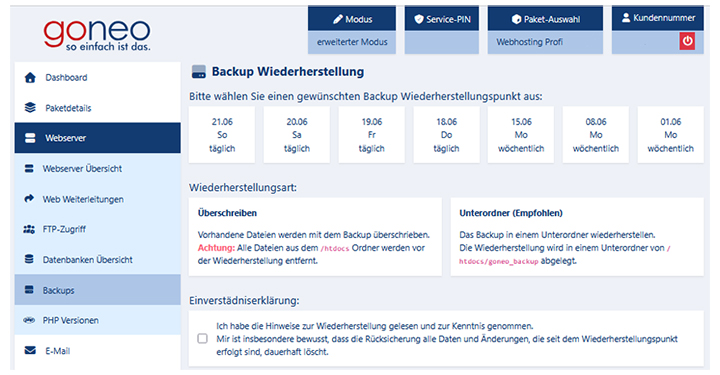720x375 pixels.
Task: Select the 08.06 Mo wöchentlich backup point
Action: [x=596, y=135]
